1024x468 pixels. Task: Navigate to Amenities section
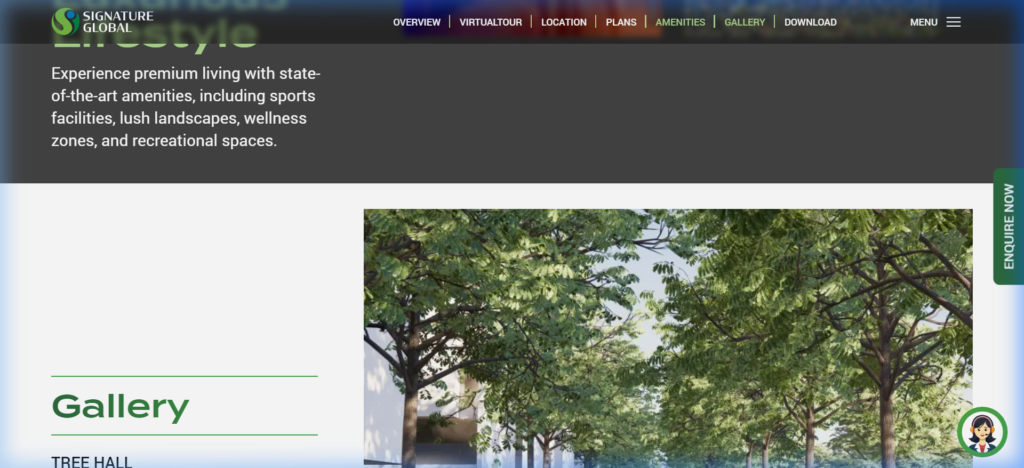[680, 22]
